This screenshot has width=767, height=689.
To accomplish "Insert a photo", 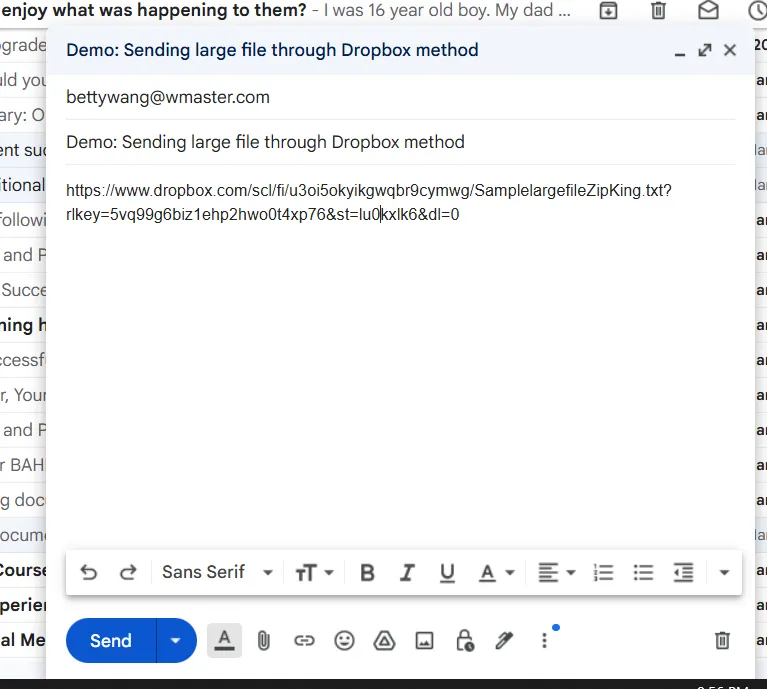I will coord(424,641).
